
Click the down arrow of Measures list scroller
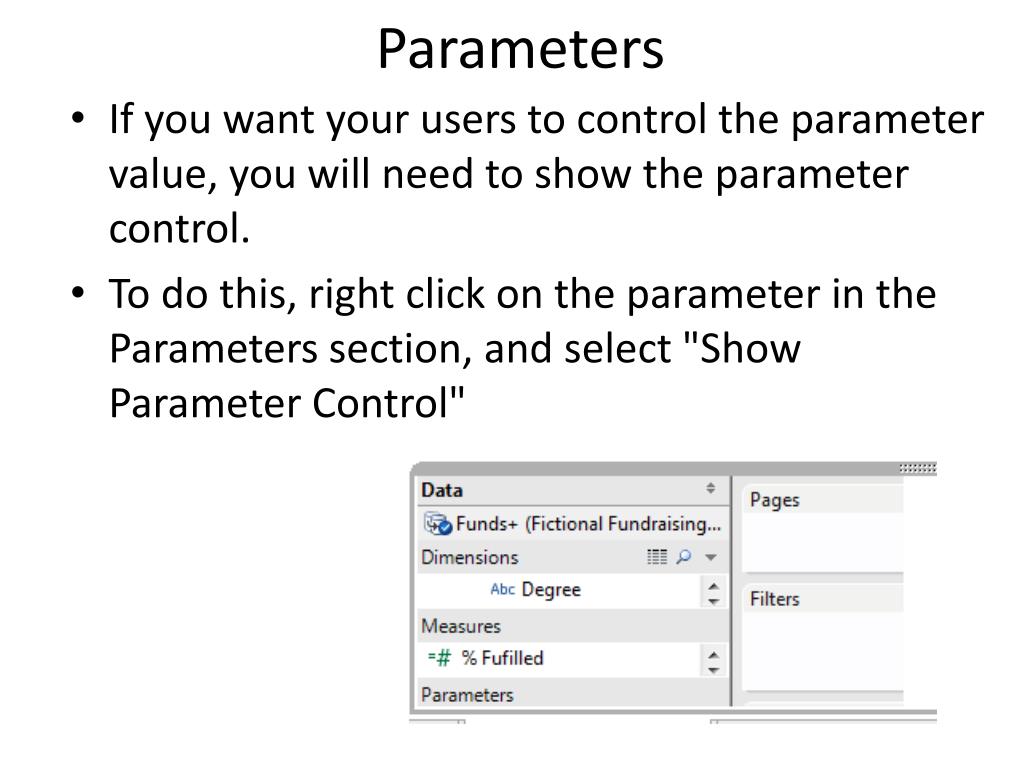pyautogui.click(x=714, y=670)
